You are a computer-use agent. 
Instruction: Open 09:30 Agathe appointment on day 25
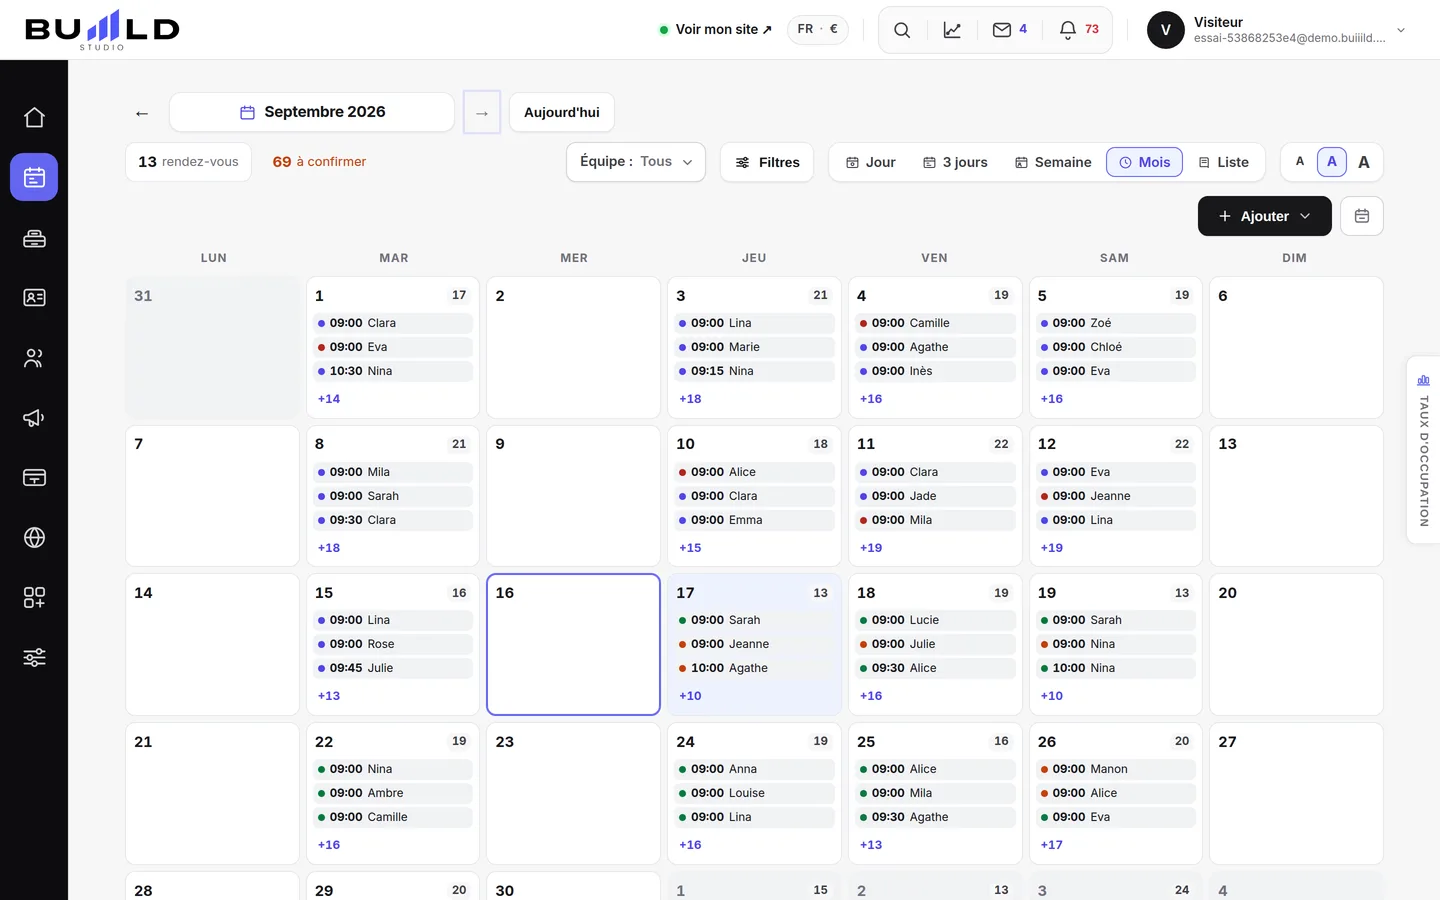coord(935,817)
